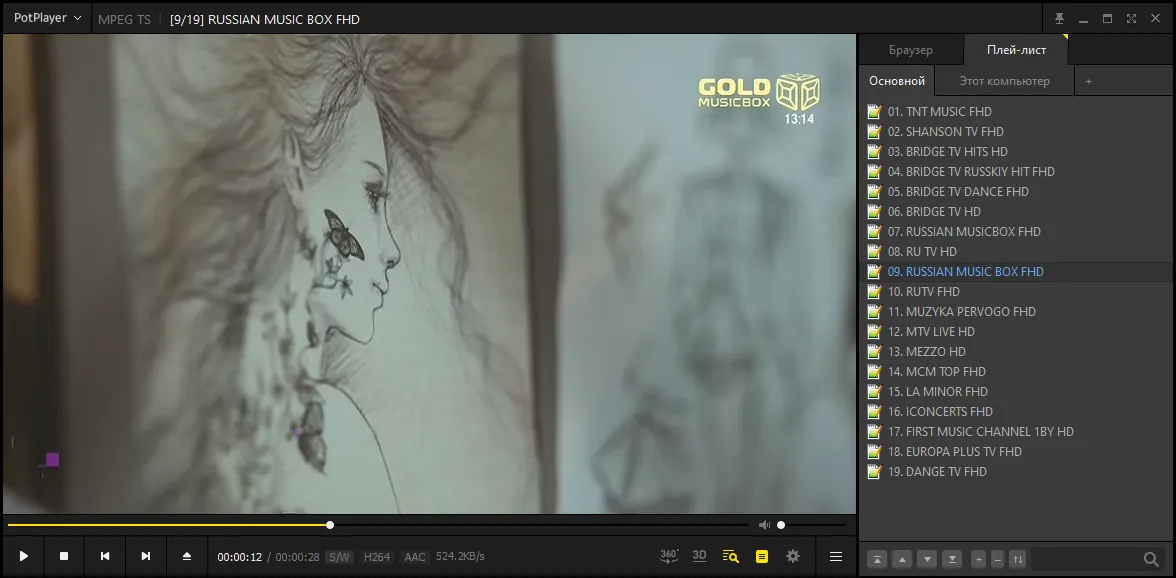Start playback with the play button
1176x578 pixels.
coord(23,556)
